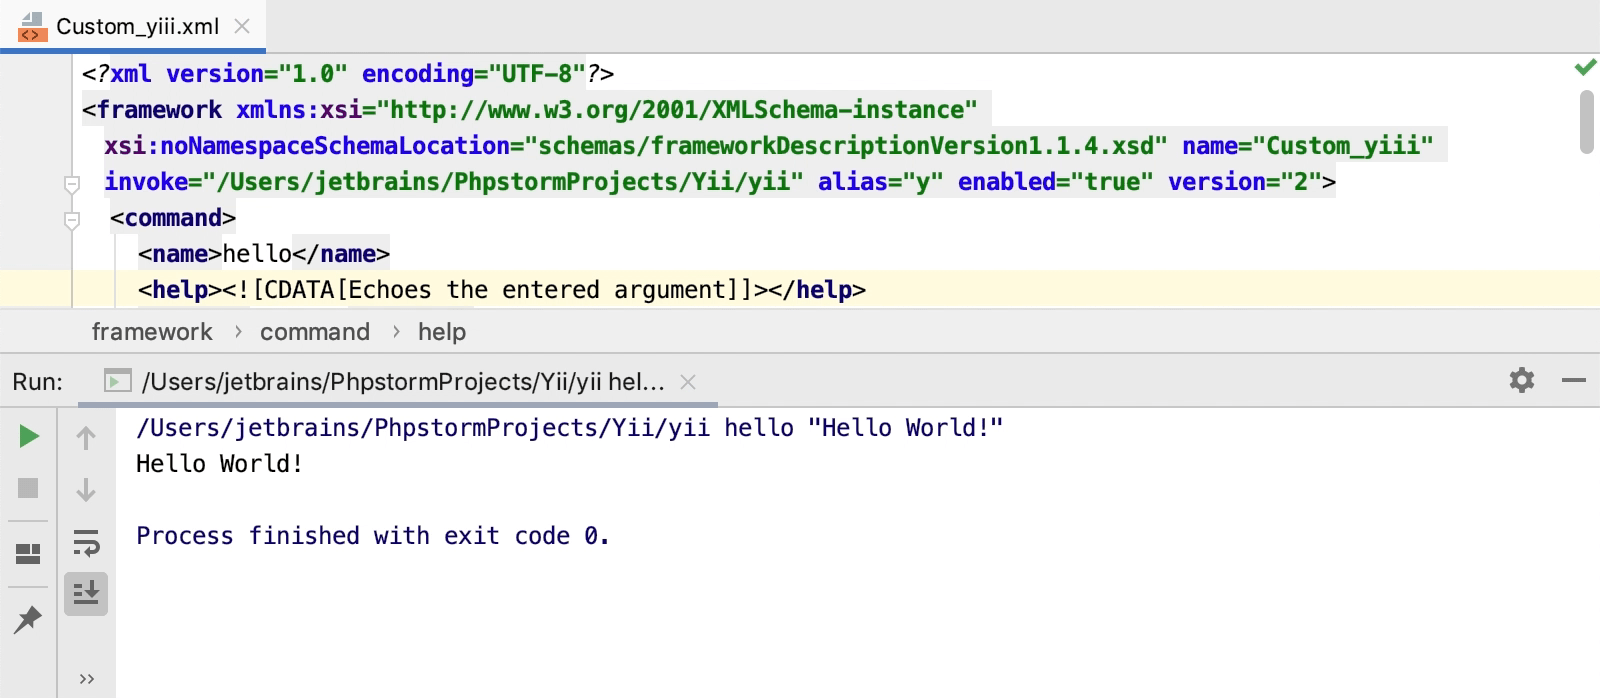Click the framework breadcrumb

[152, 332]
